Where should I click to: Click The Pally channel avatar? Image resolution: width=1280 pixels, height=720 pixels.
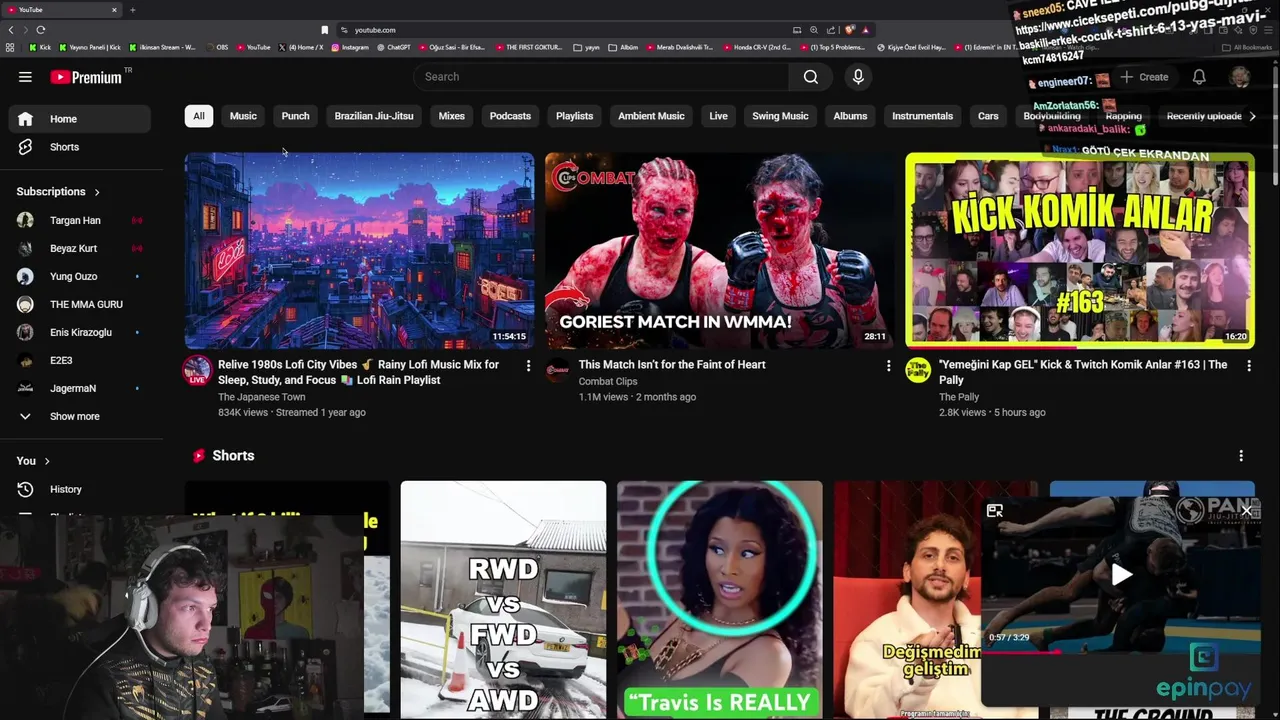918,371
